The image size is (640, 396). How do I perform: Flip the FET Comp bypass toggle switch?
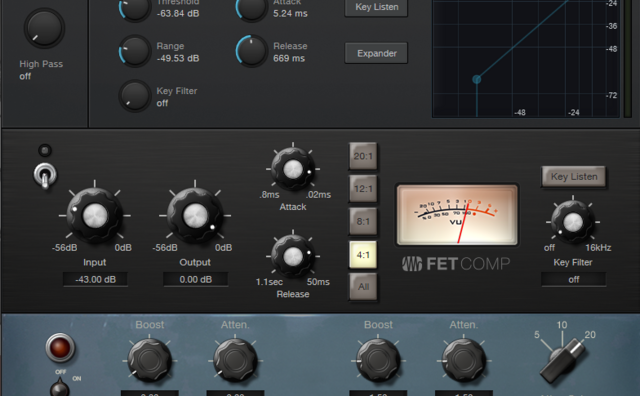pos(45,176)
